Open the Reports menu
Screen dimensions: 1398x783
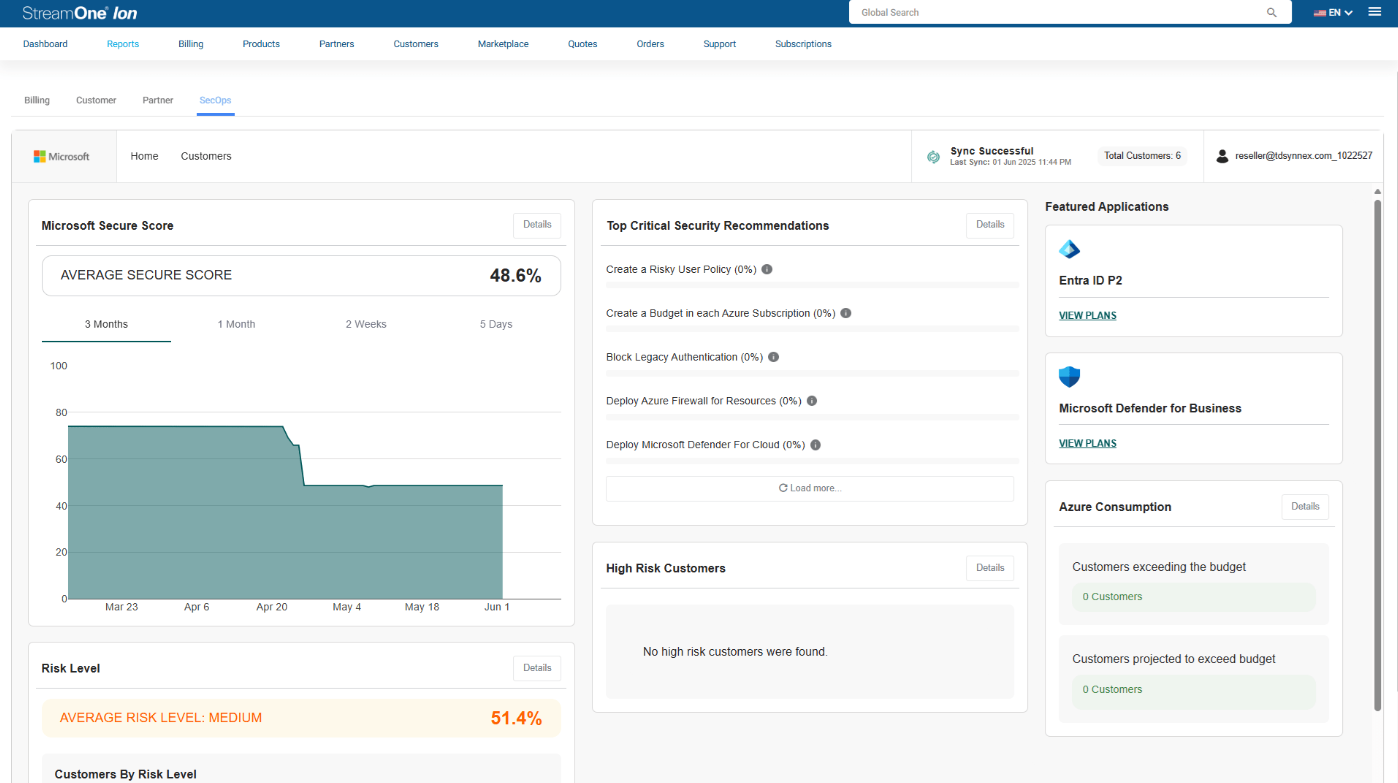click(123, 44)
